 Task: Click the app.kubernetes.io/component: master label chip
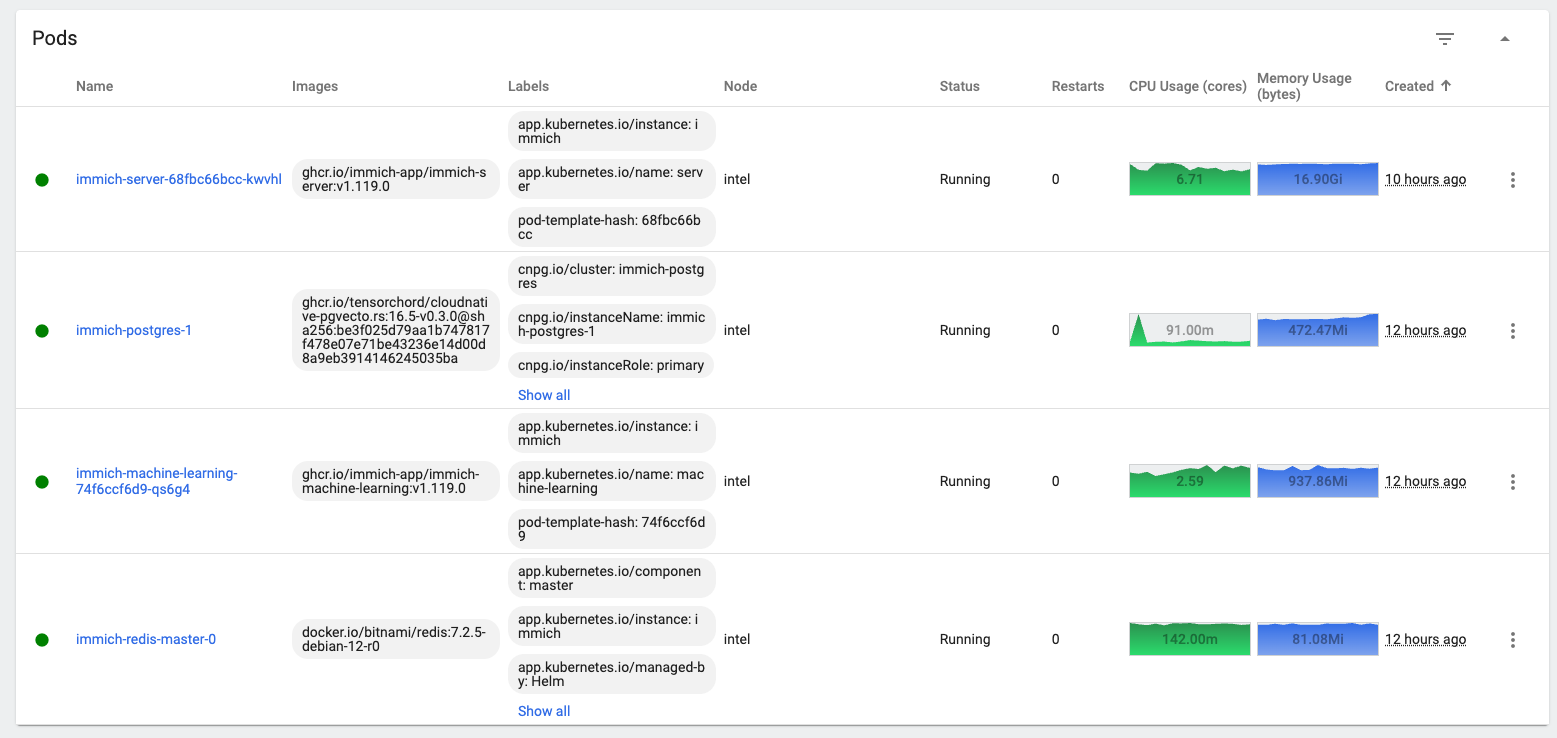pyautogui.click(x=612, y=578)
